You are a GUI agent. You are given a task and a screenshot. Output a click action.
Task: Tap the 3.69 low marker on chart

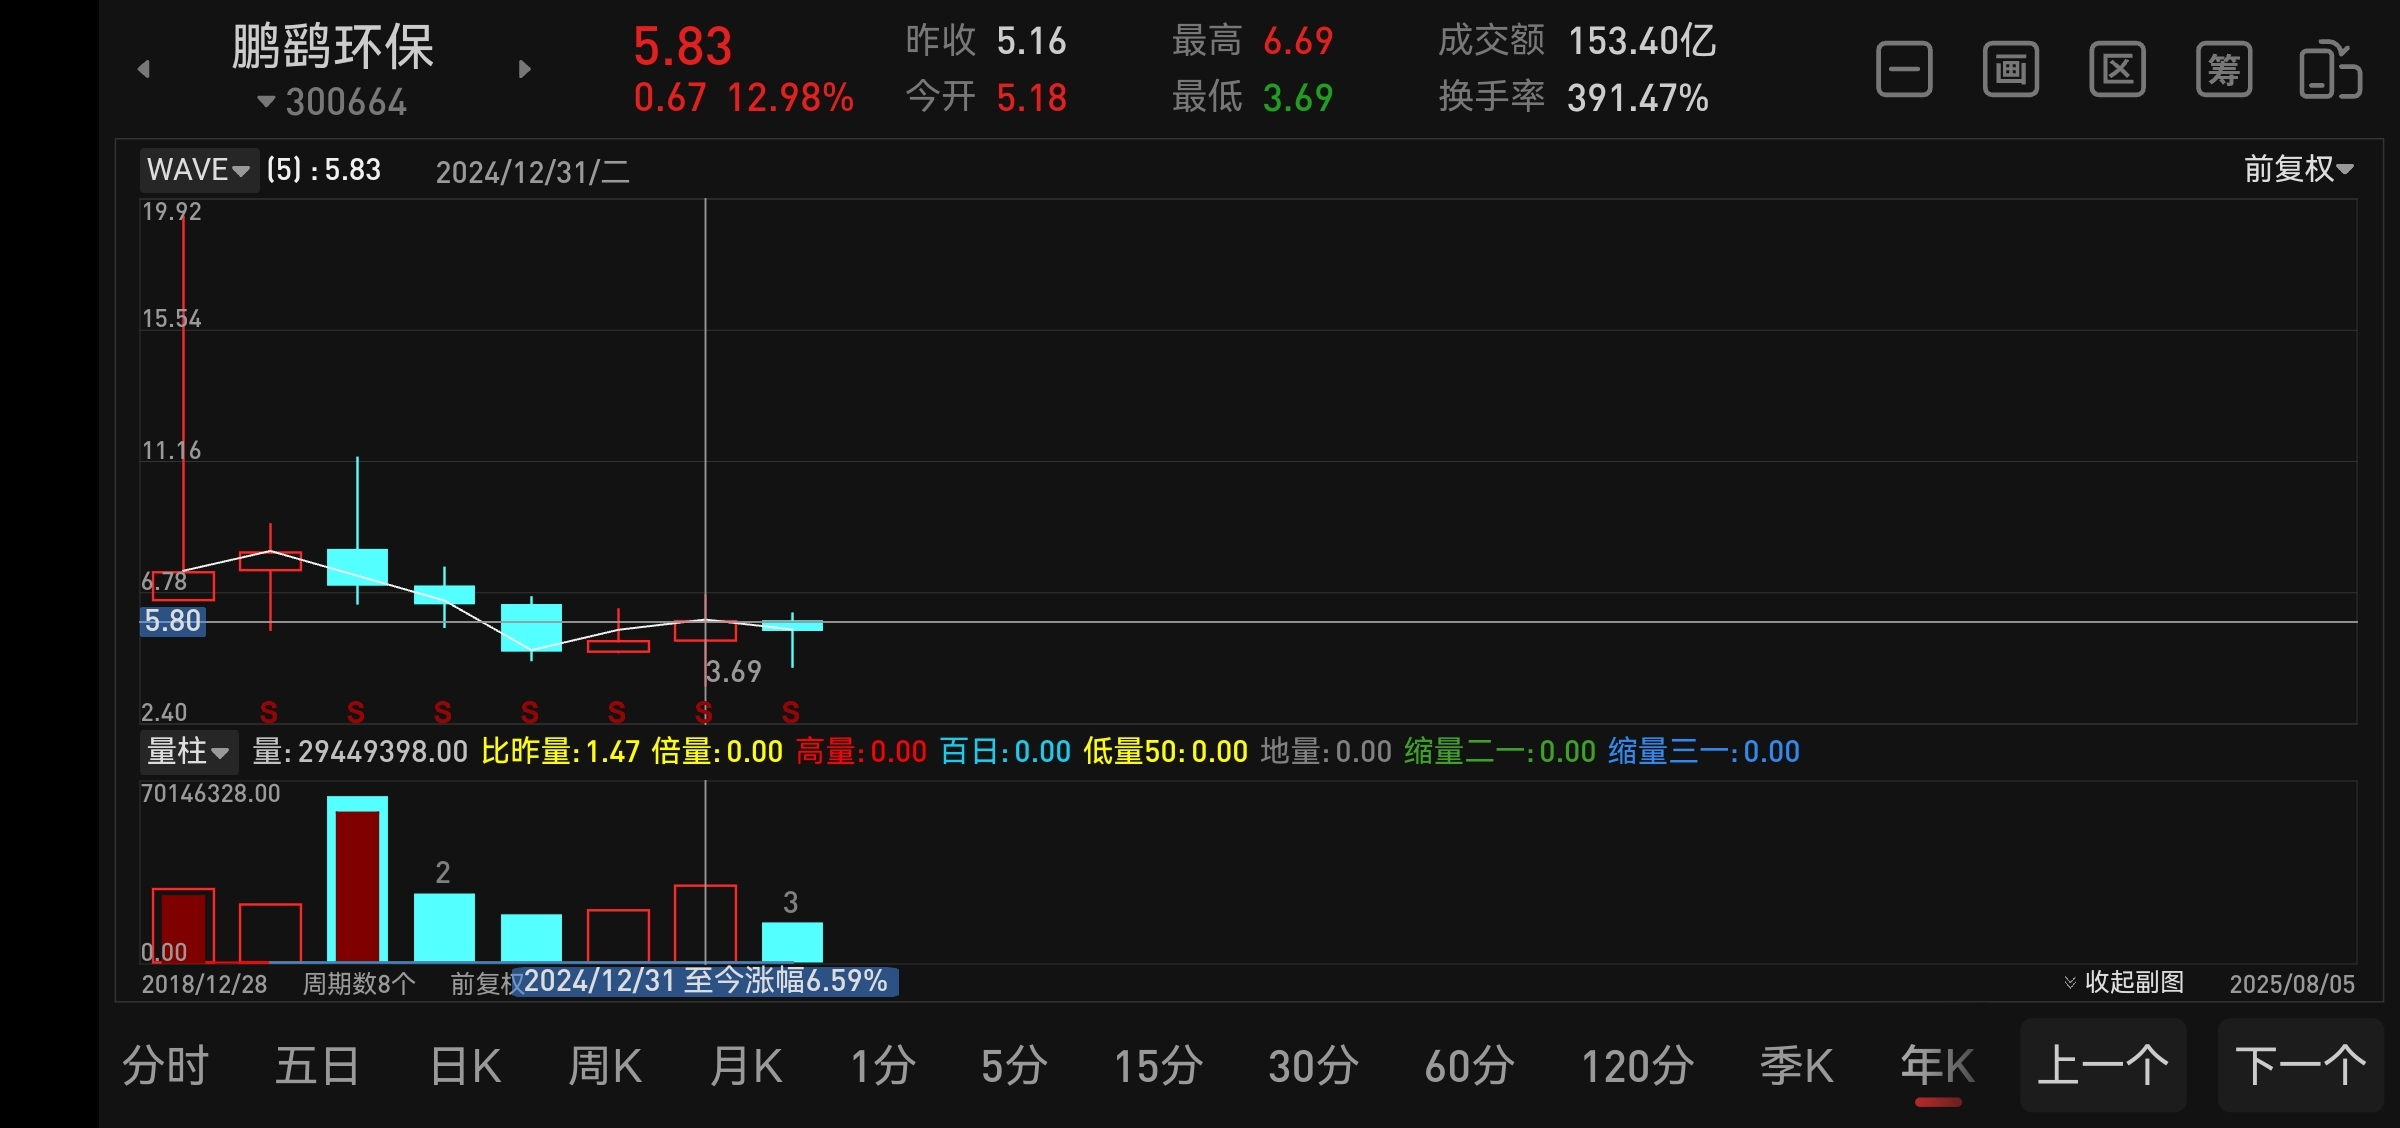pyautogui.click(x=733, y=671)
